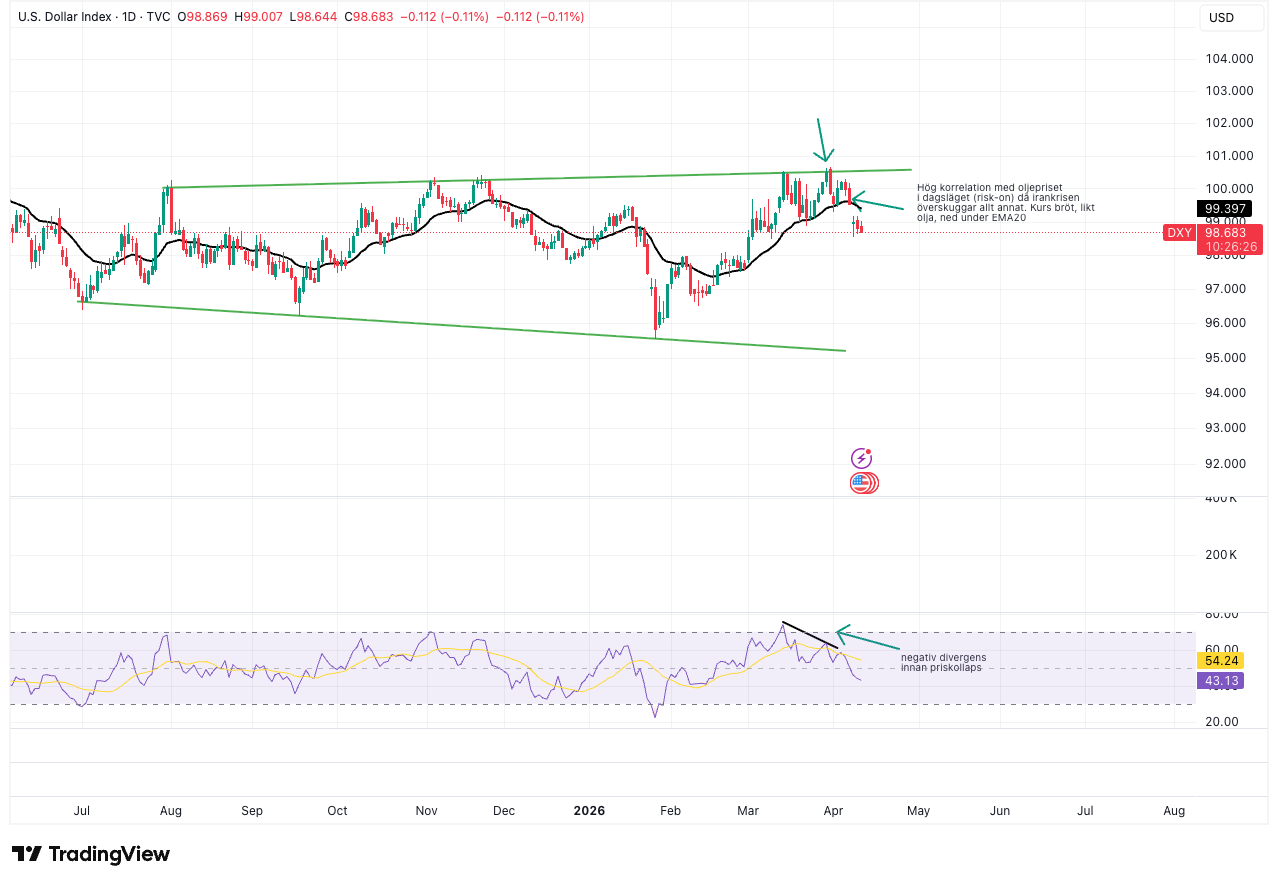
Task: Click the green arrow pointing at the EMA20 break
Action: point(877,202)
